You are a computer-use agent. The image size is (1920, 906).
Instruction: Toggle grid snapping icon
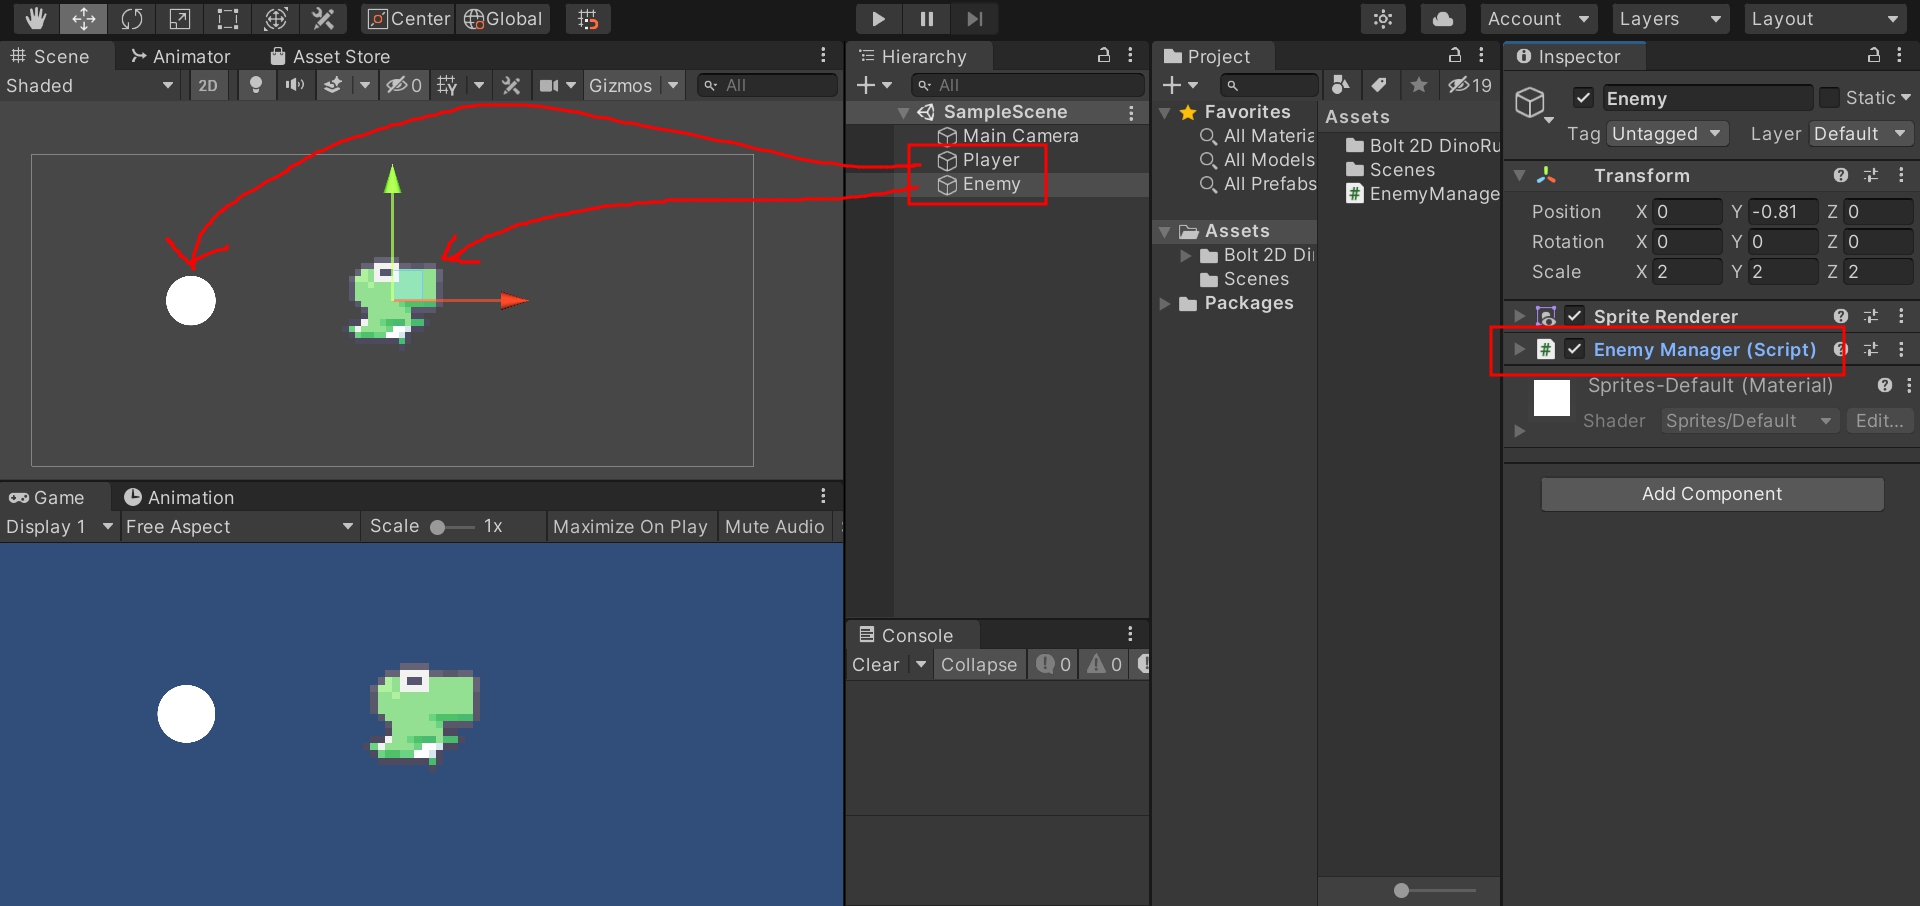(588, 18)
